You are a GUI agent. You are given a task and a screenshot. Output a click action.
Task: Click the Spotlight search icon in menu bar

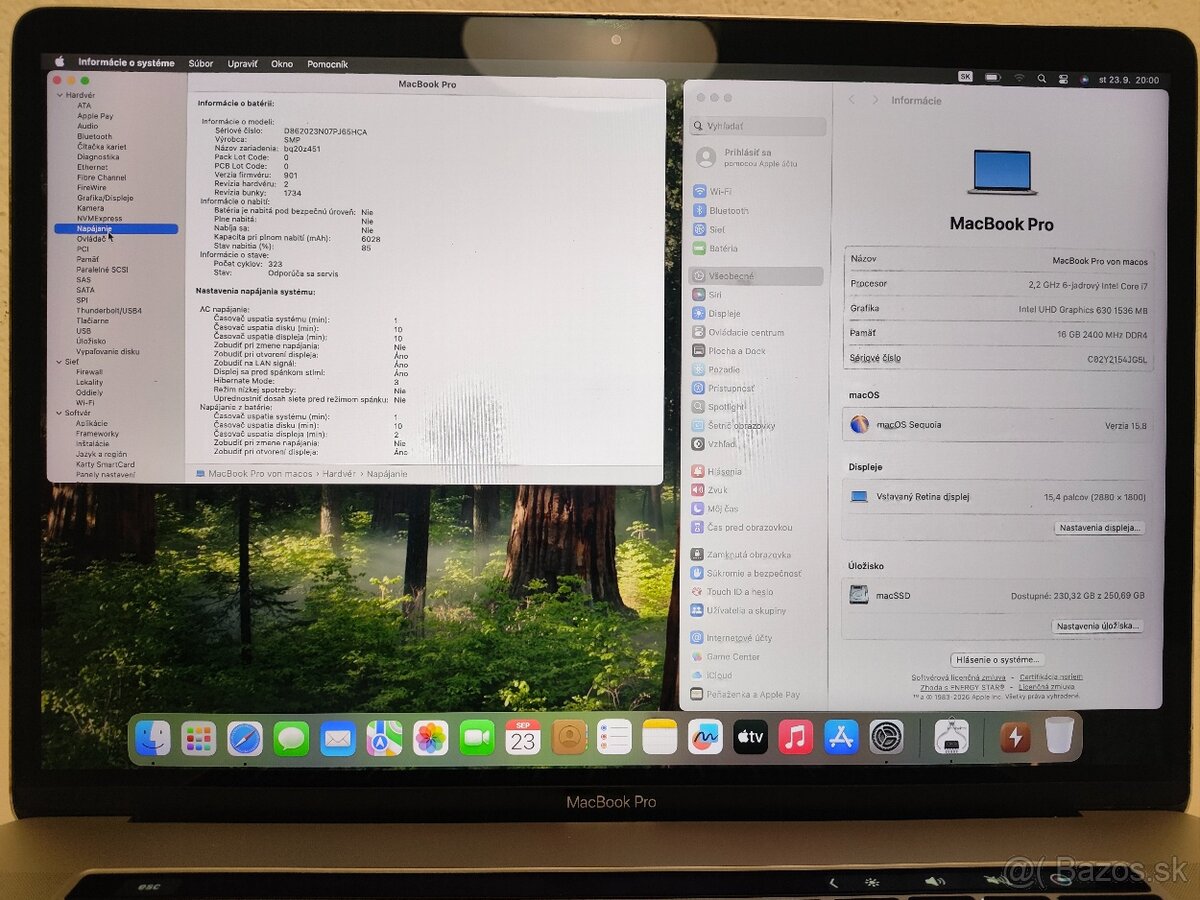pos(1042,78)
